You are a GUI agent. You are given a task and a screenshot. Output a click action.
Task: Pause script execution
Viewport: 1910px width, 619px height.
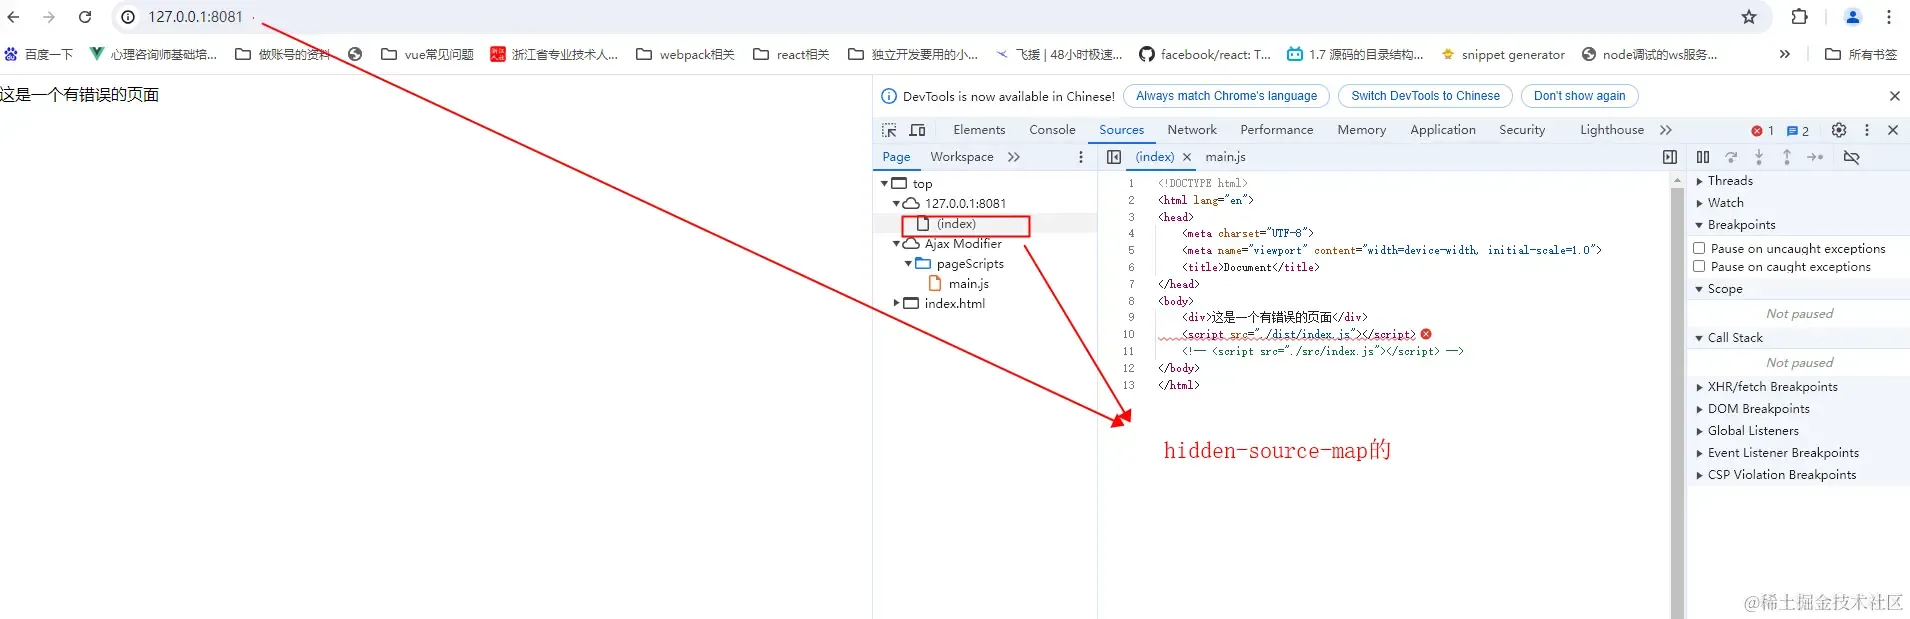click(1703, 157)
